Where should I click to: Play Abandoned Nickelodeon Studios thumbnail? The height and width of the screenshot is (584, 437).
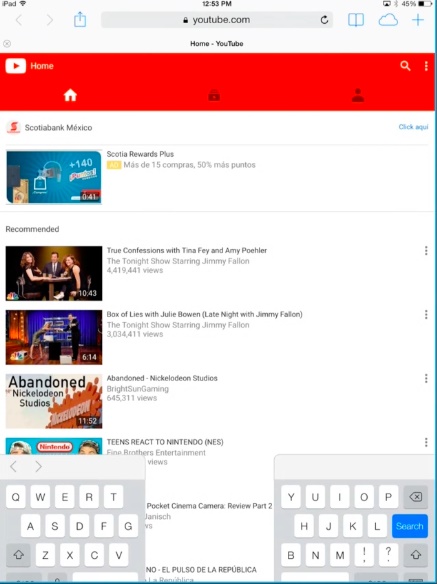[54, 401]
